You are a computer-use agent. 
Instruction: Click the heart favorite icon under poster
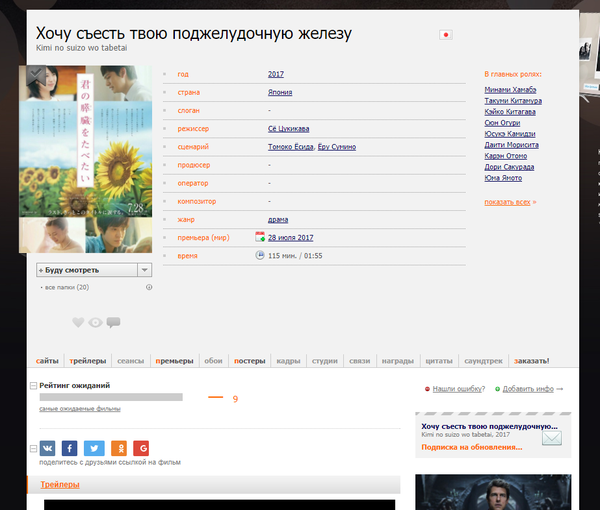click(78, 322)
